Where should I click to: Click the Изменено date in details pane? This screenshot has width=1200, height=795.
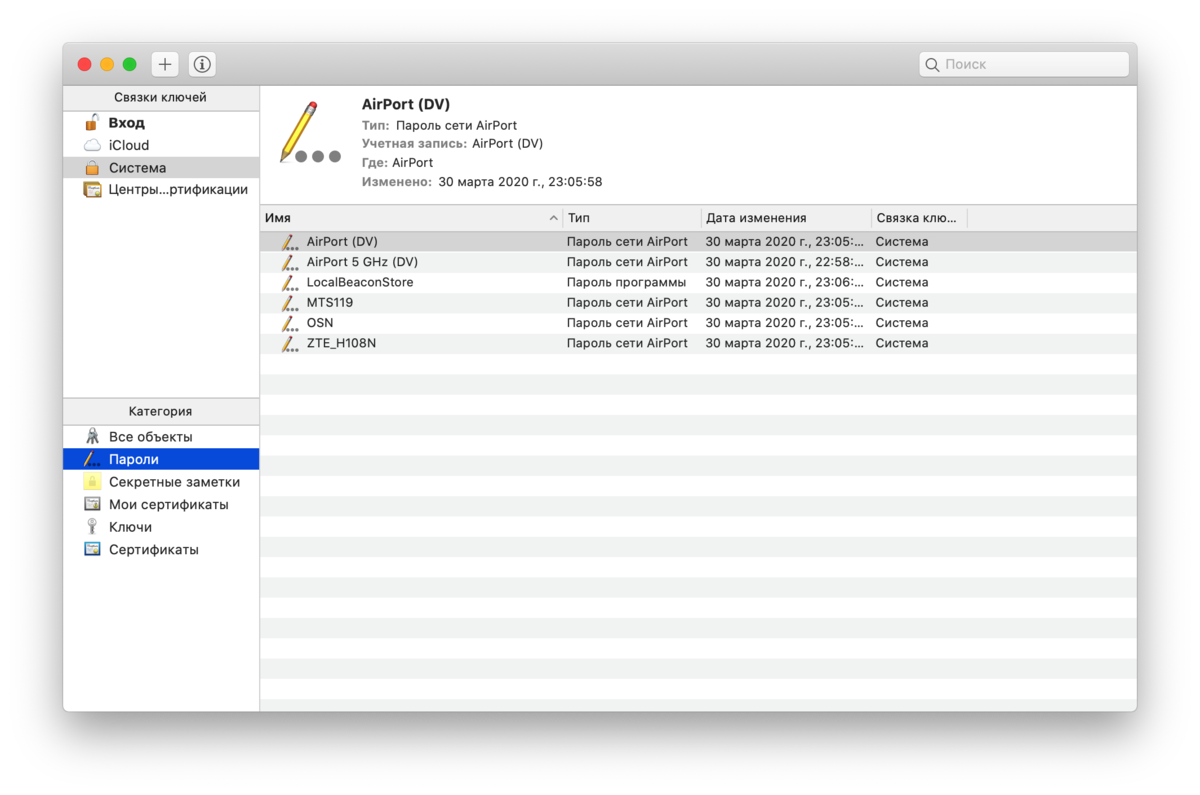click(x=520, y=182)
